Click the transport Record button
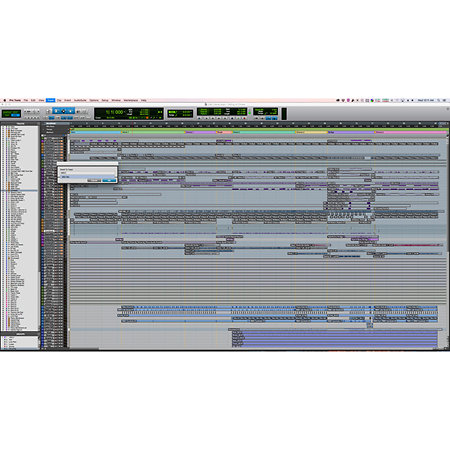Viewport: 450px width, 450px height. pyautogui.click(x=244, y=118)
